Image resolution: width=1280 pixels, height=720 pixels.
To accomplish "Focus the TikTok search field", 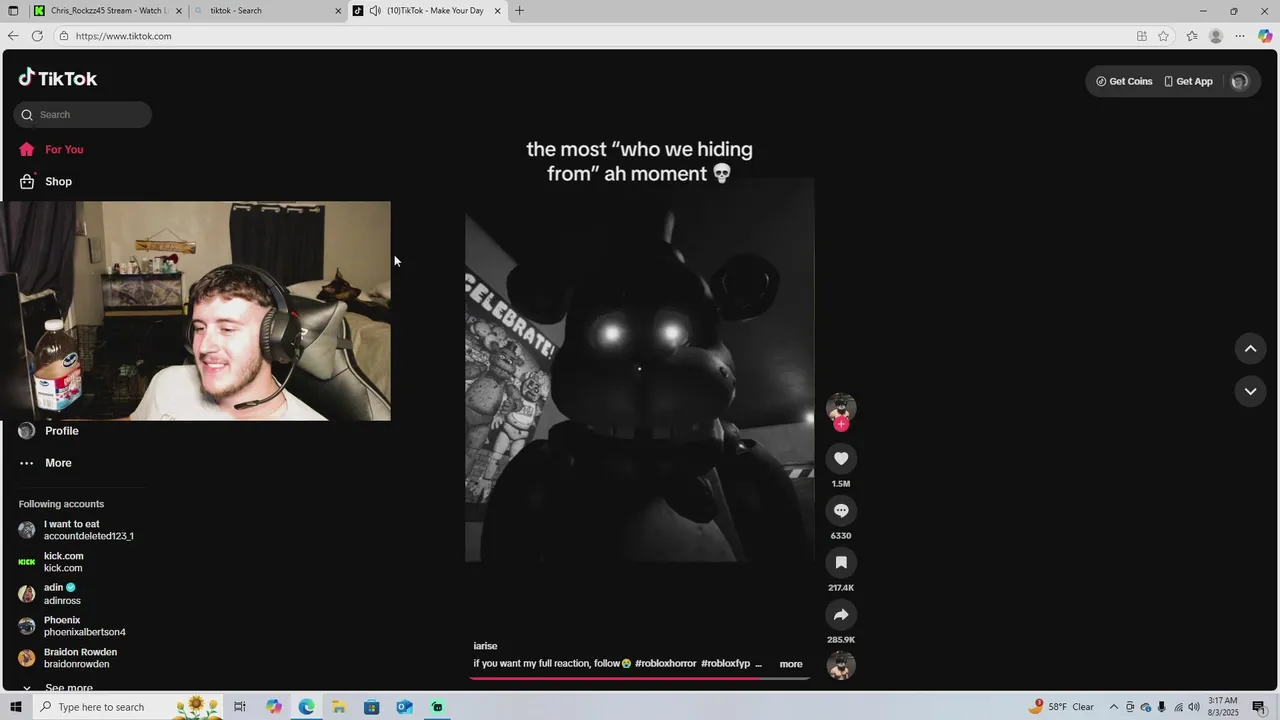I will pyautogui.click(x=83, y=114).
